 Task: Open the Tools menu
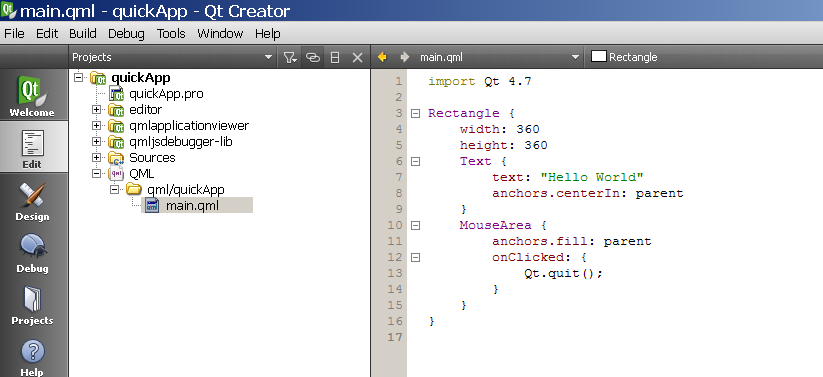pyautogui.click(x=171, y=34)
